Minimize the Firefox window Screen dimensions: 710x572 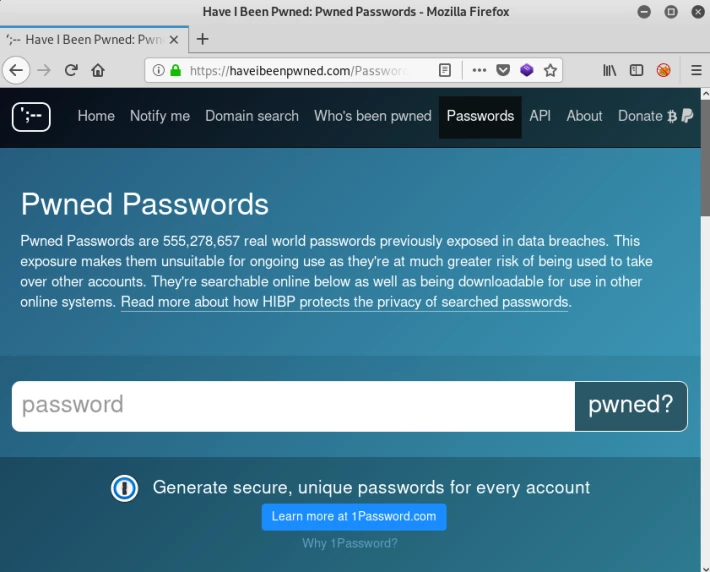[x=644, y=11]
